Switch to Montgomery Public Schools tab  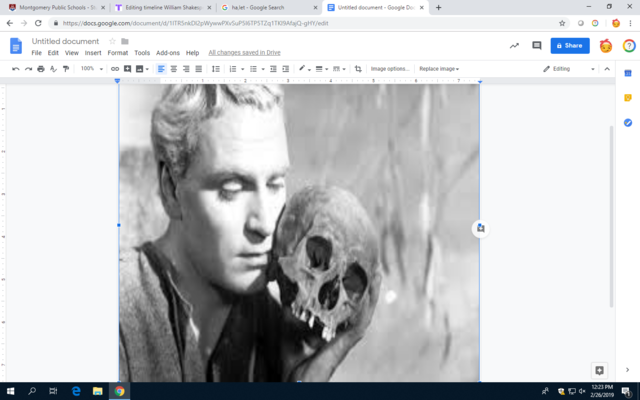click(x=57, y=7)
